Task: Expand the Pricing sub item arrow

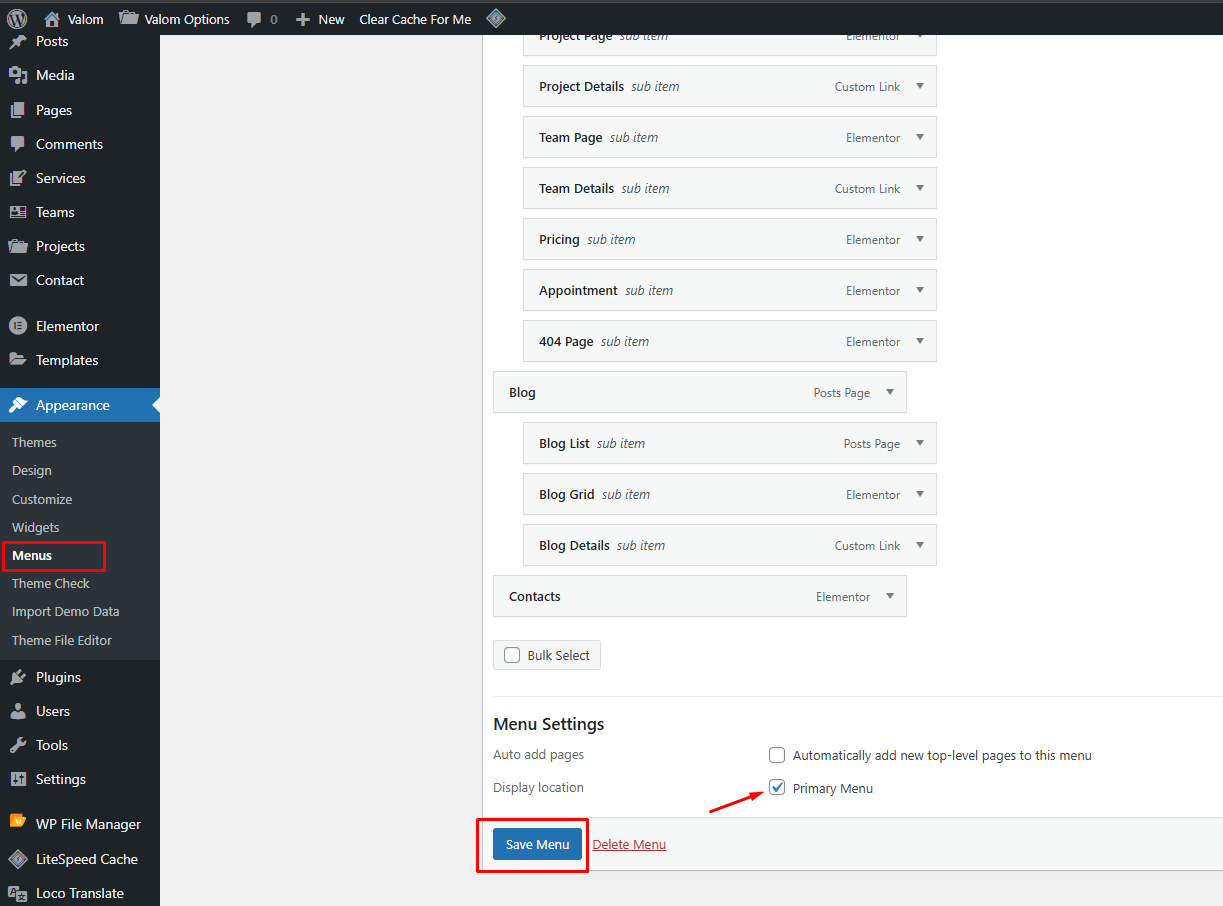Action: [920, 239]
